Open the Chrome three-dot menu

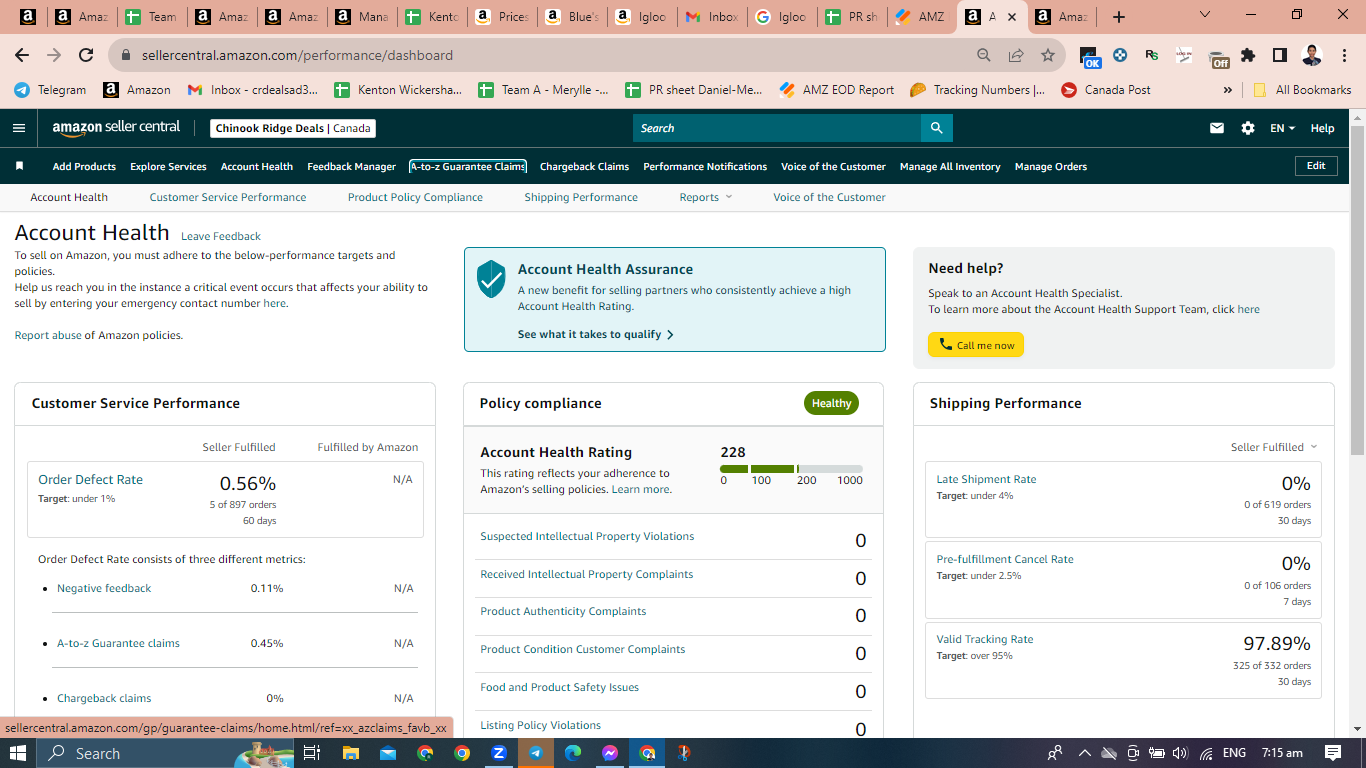coord(1344,55)
